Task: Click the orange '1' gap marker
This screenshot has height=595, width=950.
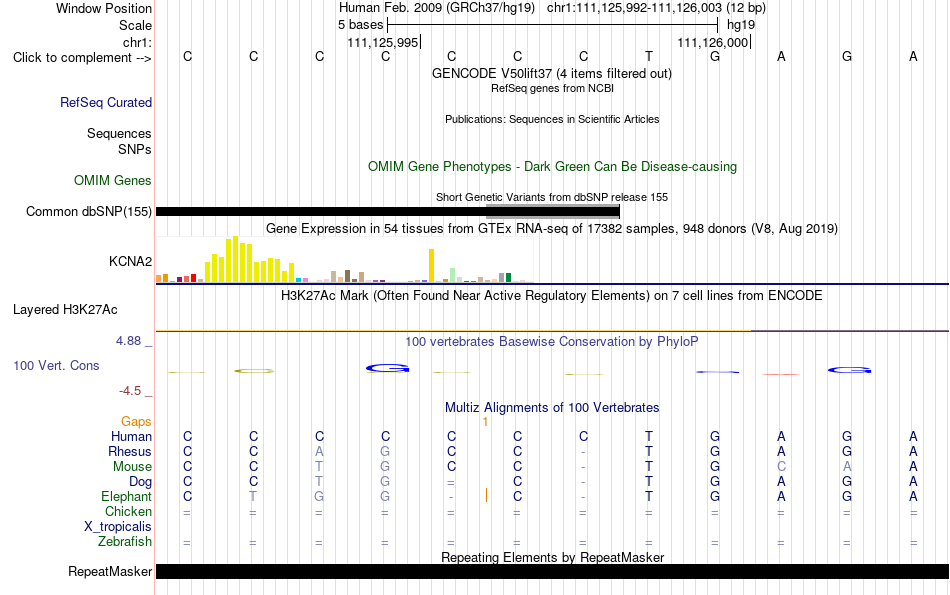Action: (x=485, y=422)
